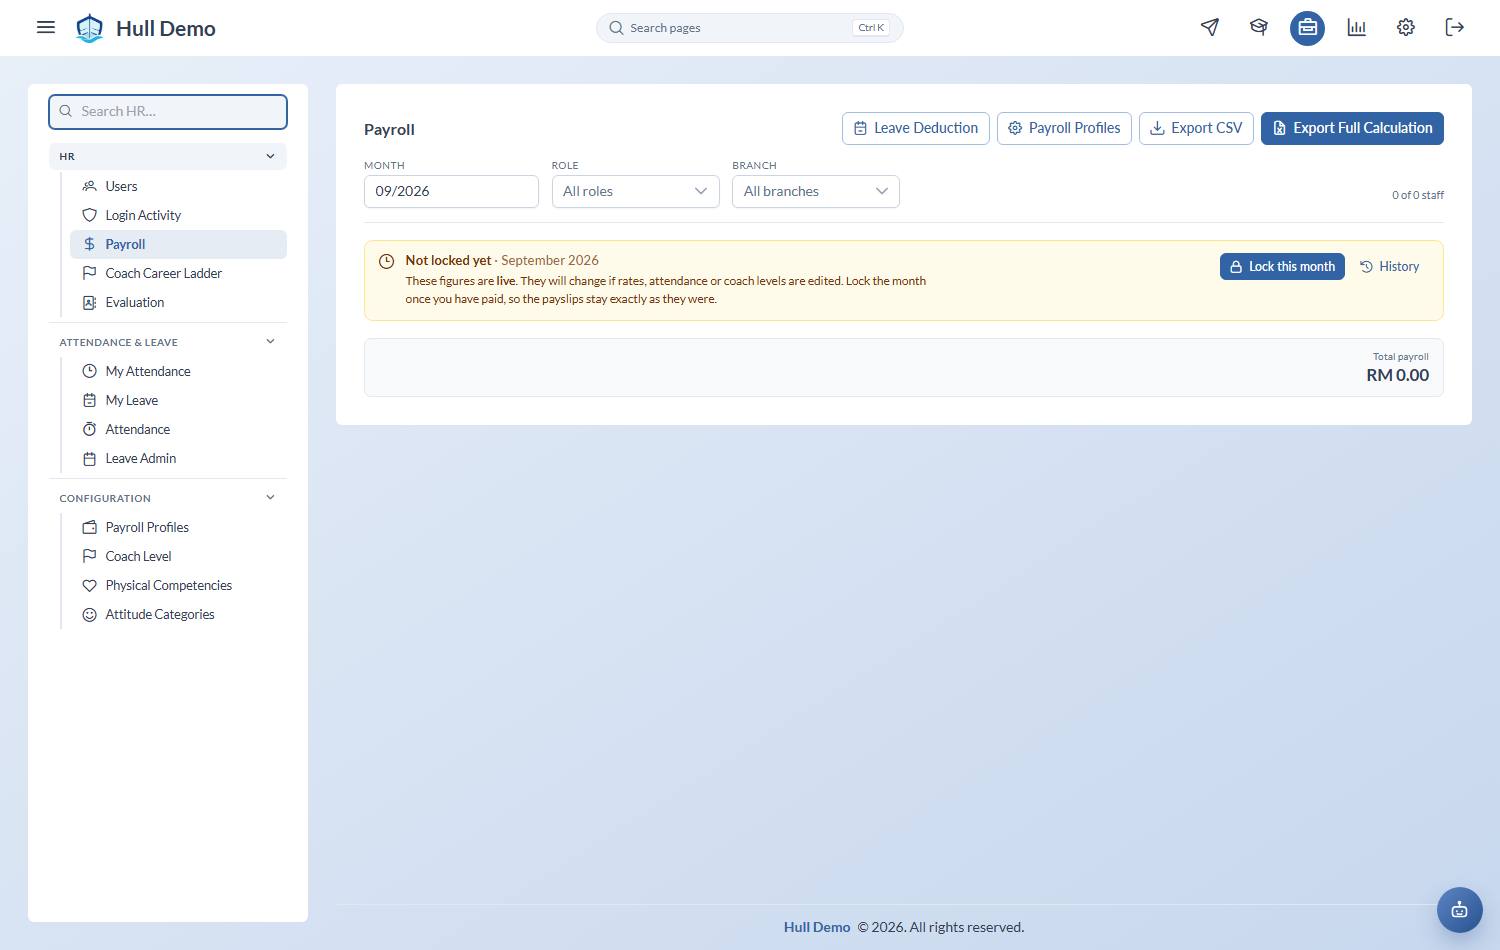Collapse the HR section chevron
1500x950 pixels.
(x=270, y=156)
